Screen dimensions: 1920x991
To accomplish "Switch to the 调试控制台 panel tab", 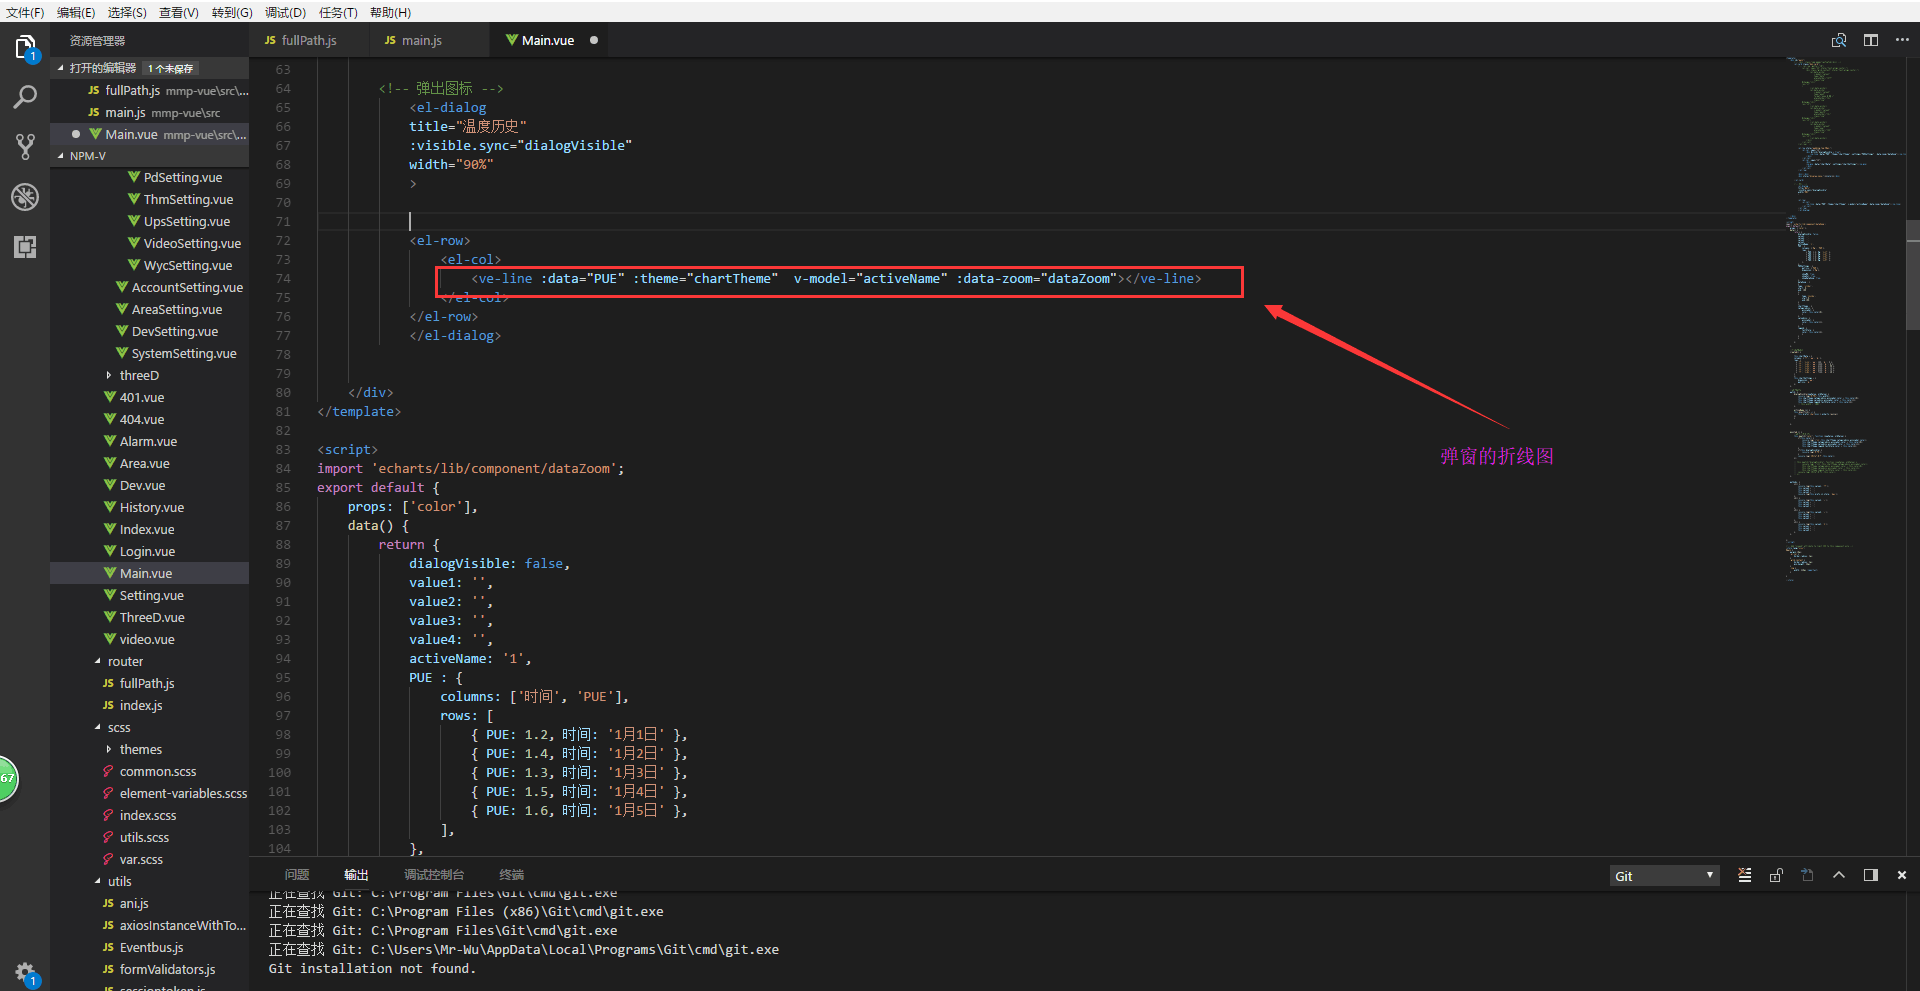I will 434,875.
